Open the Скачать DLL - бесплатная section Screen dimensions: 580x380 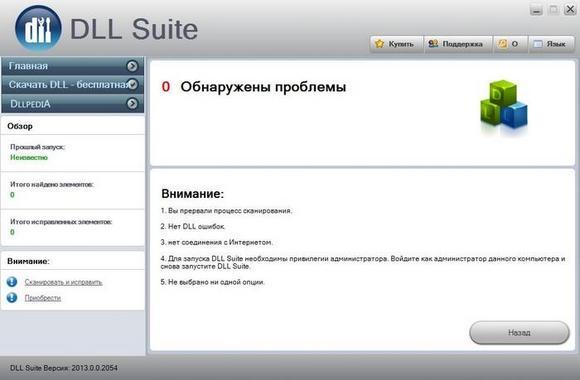(72, 84)
